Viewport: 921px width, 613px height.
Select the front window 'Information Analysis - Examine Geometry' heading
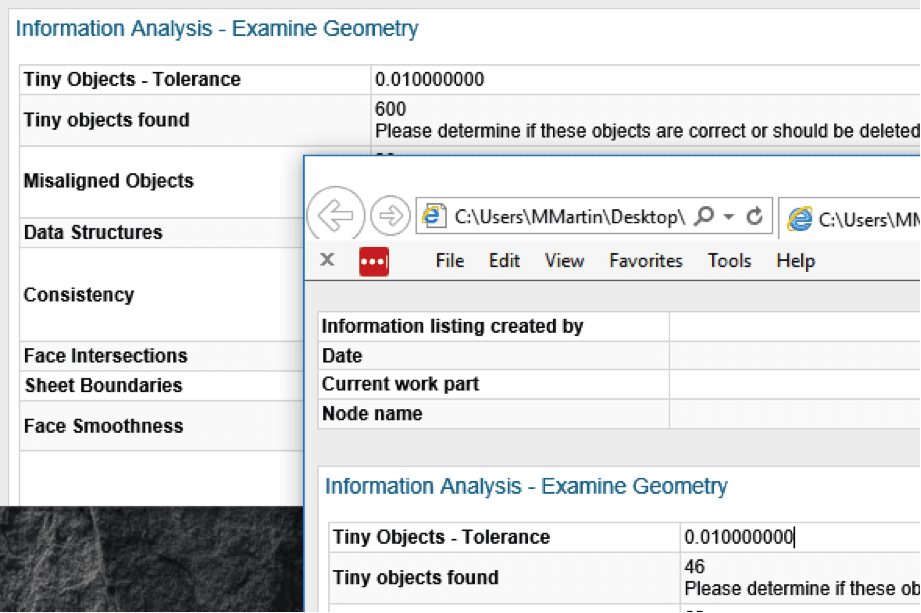pyautogui.click(x=526, y=486)
